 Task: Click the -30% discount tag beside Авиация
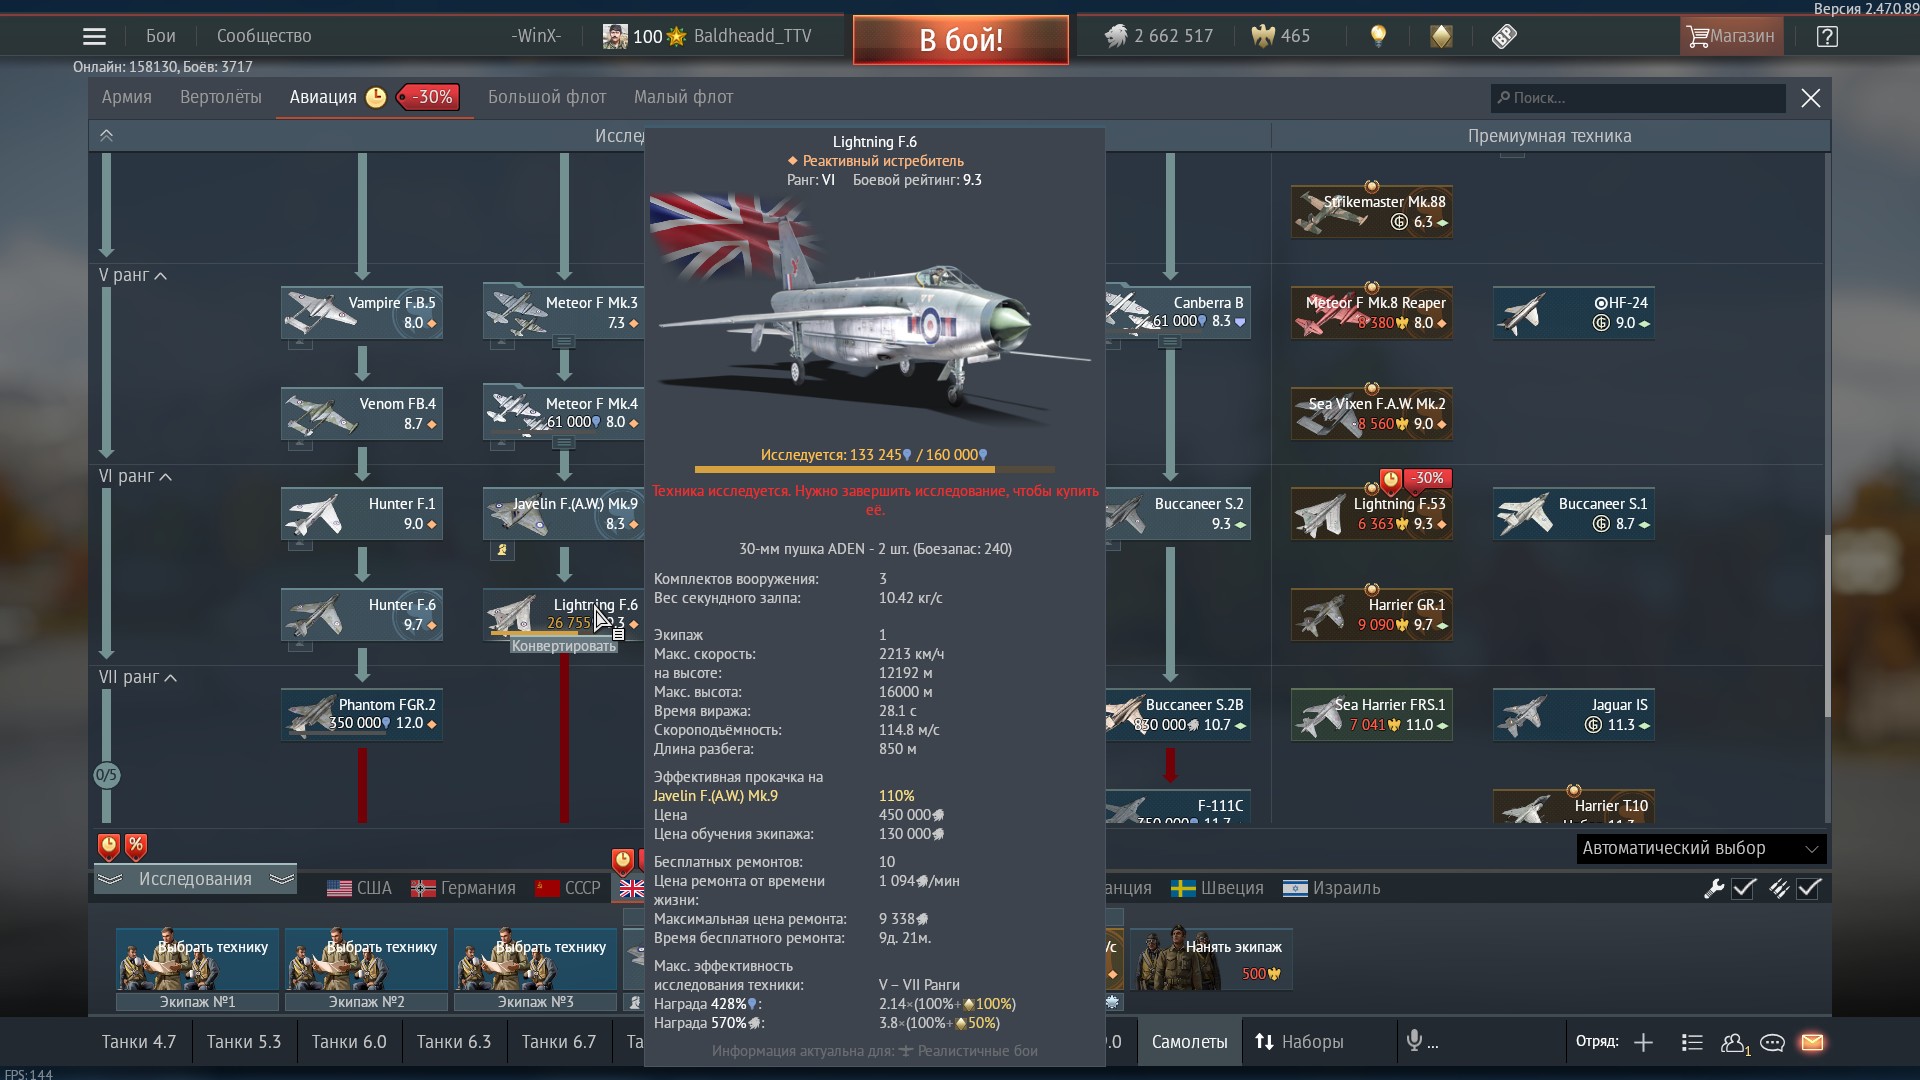tap(428, 97)
